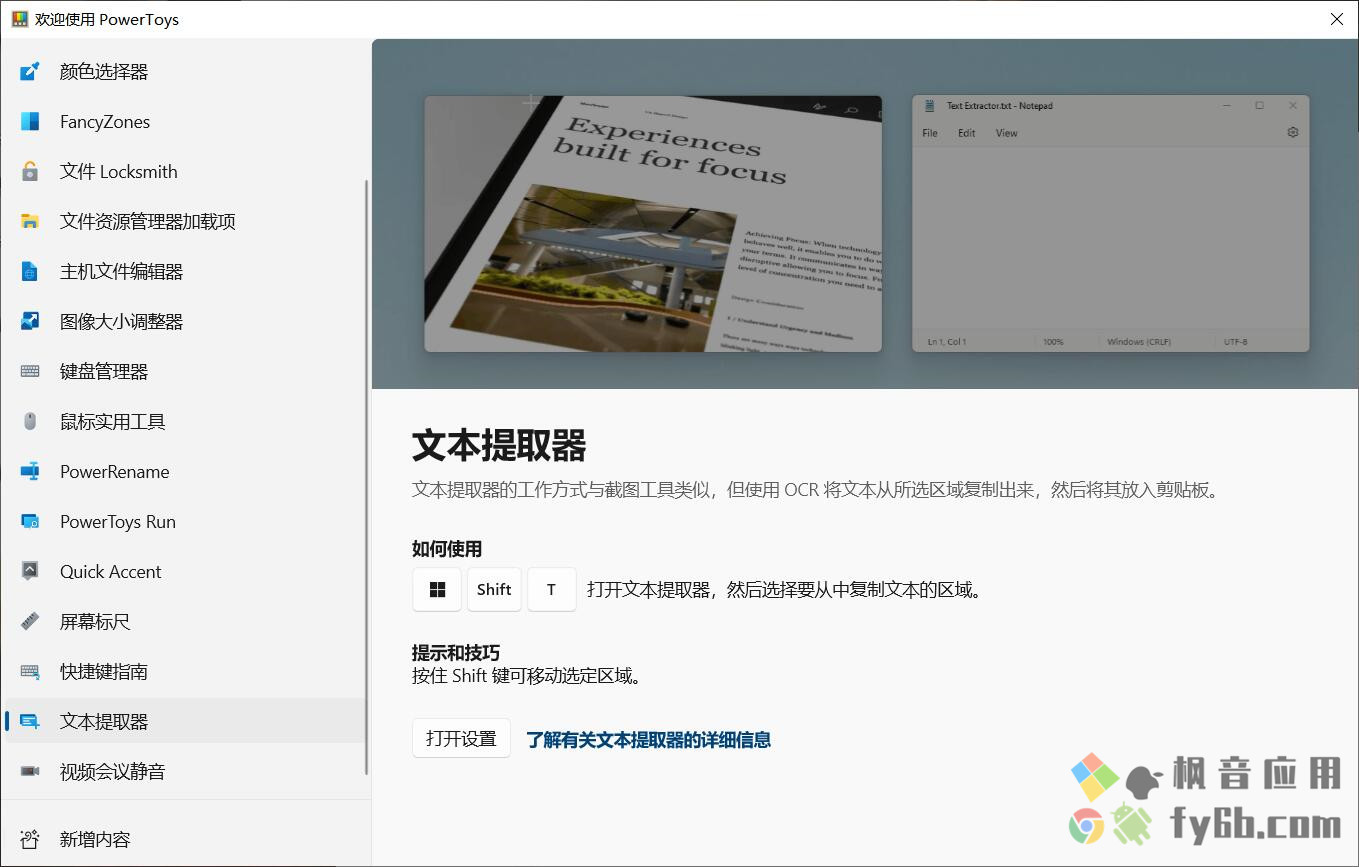Click the magazine preview image in banner
1359x867 pixels.
(653, 224)
